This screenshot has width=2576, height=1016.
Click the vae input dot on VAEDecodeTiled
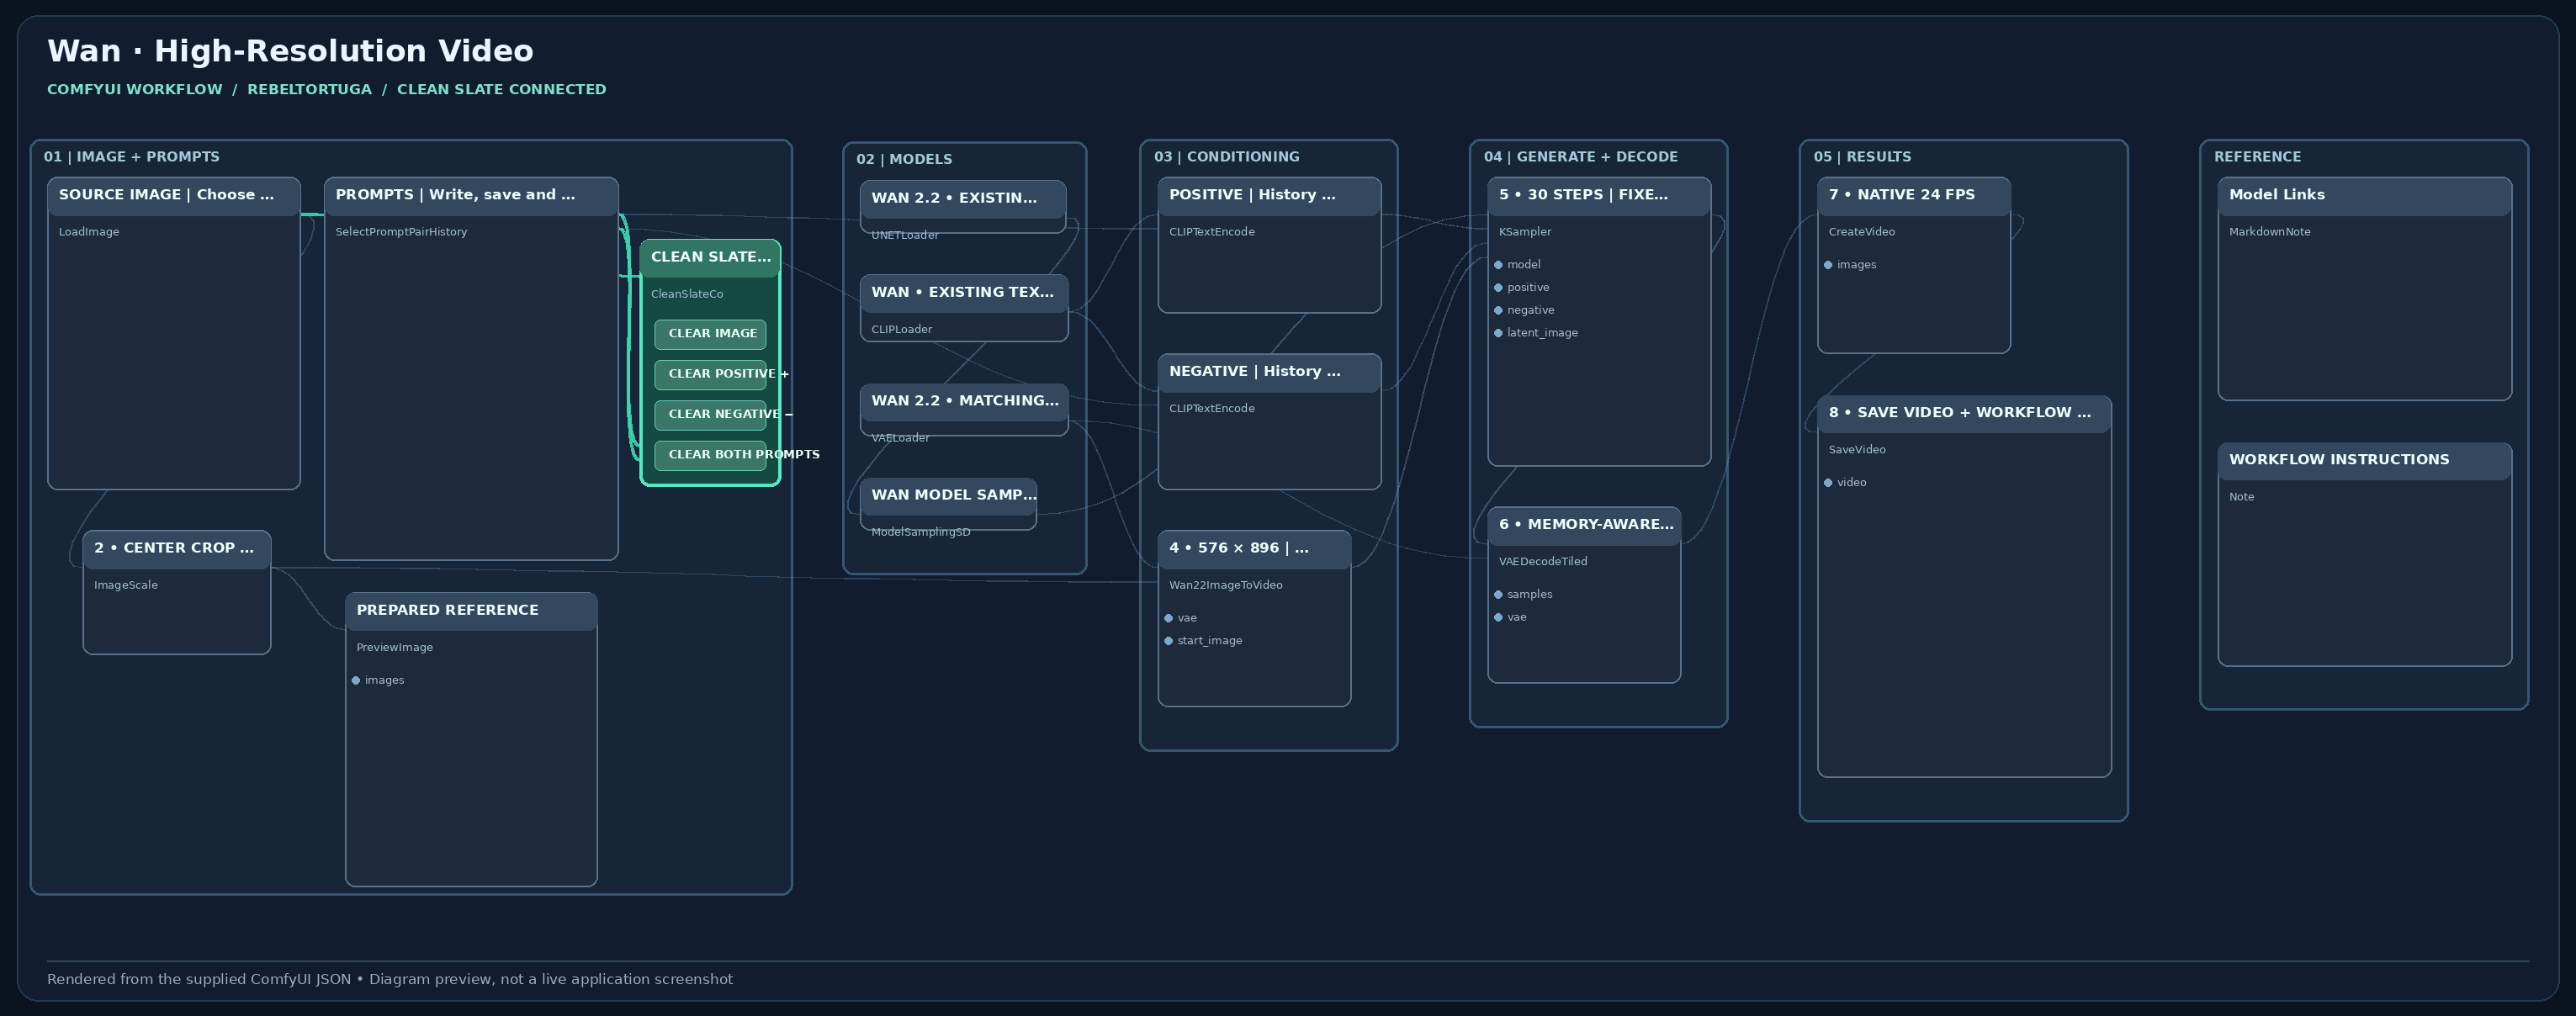(1498, 617)
